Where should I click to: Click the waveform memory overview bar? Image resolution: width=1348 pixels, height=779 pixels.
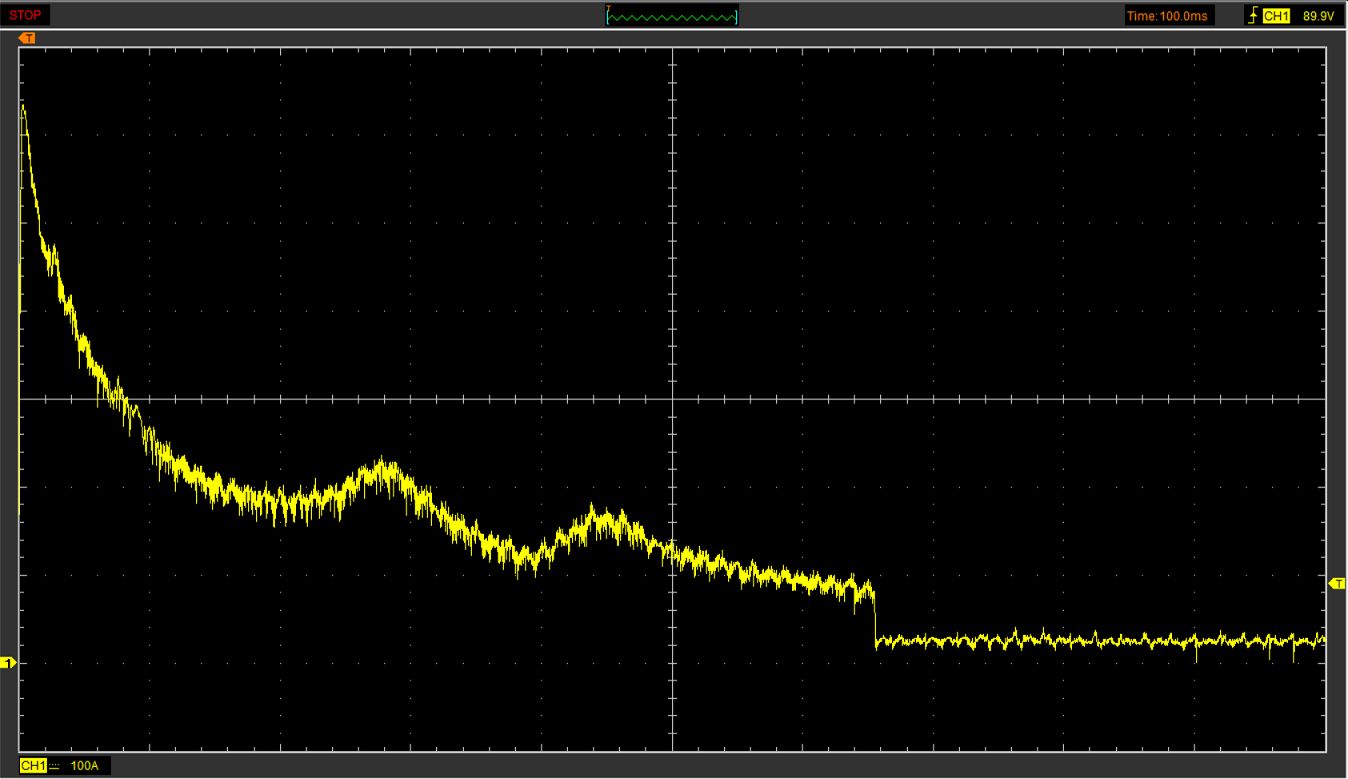672,16
